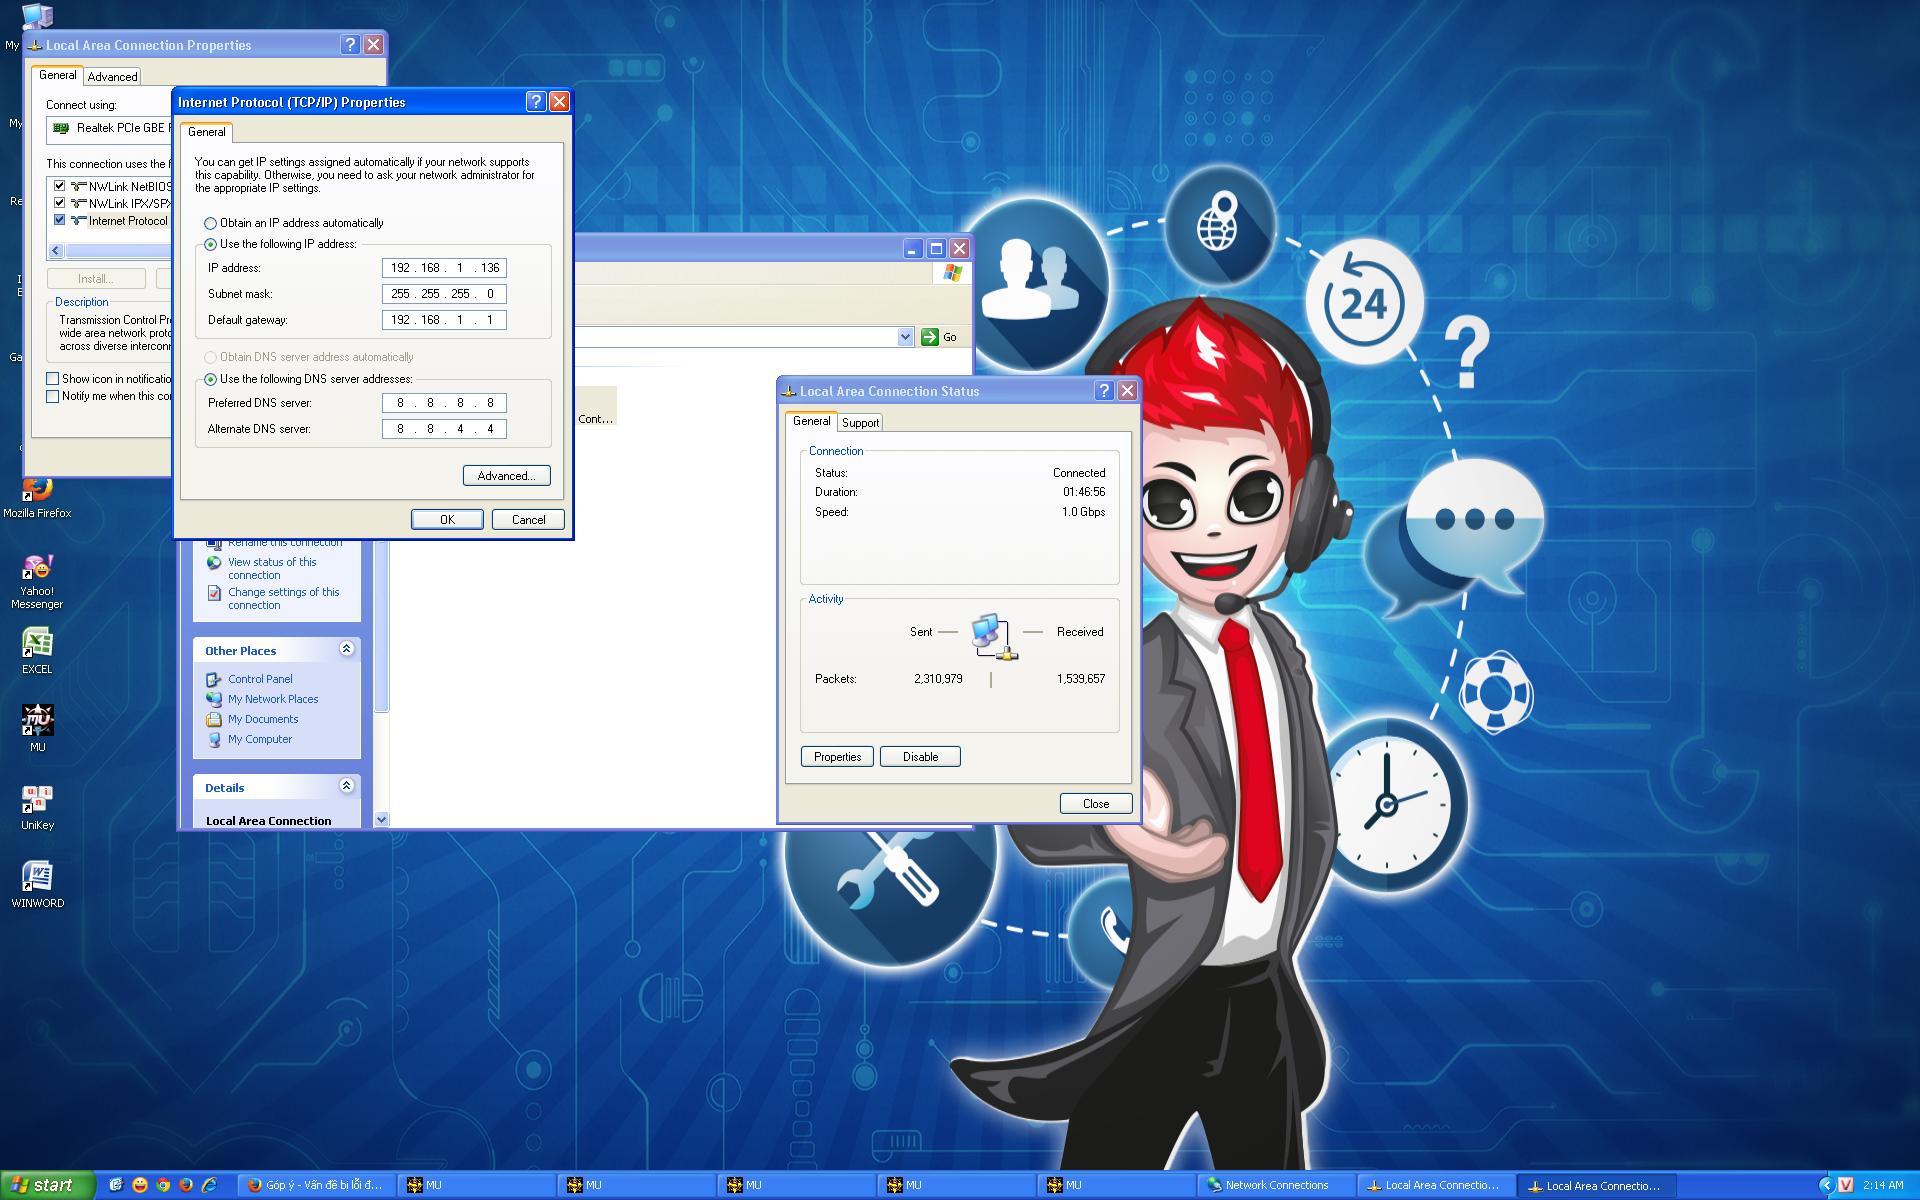The height and width of the screenshot is (1200, 1920).
Task: Select Use the following IP address
Action: [210, 244]
